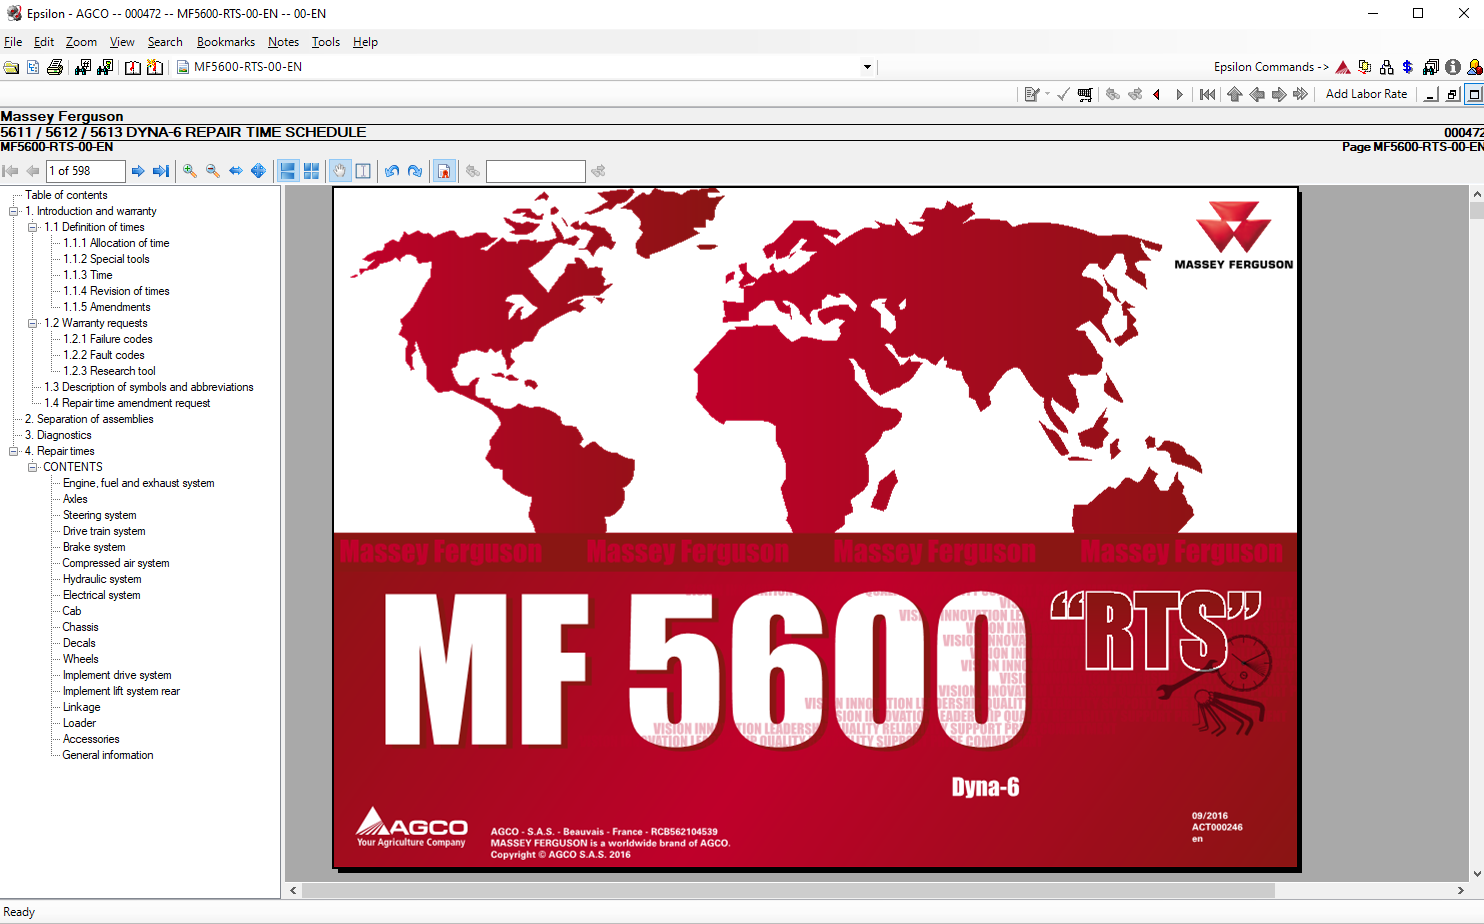The height and width of the screenshot is (924, 1484).
Task: Collapse the '1.1 Definition of times' node
Action: [33, 227]
